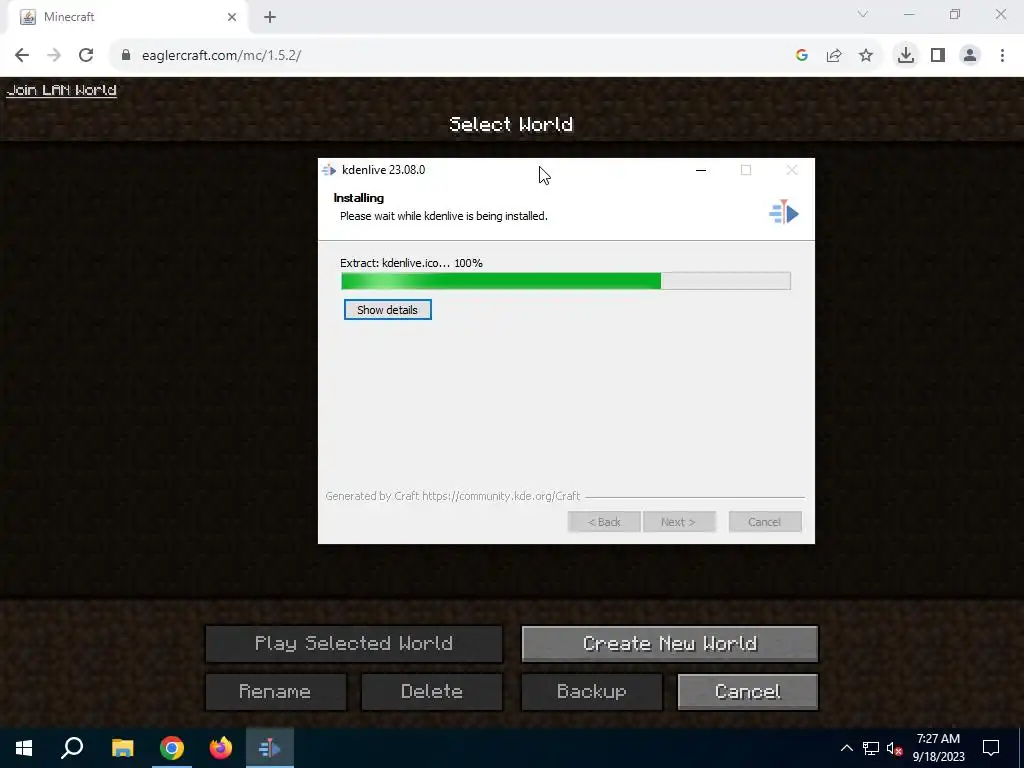Click 'Extract: kdenlive.ico... 100%' status text
The width and height of the screenshot is (1024, 768).
pyautogui.click(x=411, y=263)
